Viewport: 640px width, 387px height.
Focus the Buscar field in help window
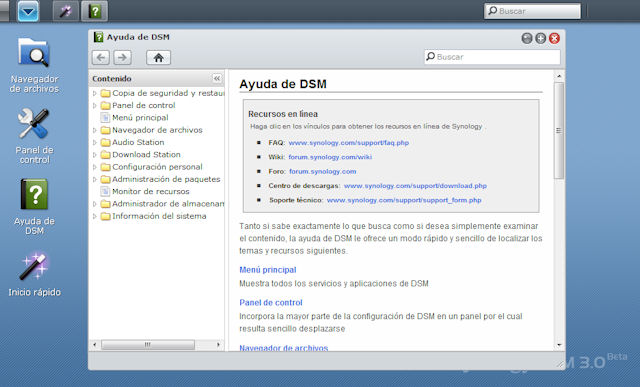tap(492, 57)
